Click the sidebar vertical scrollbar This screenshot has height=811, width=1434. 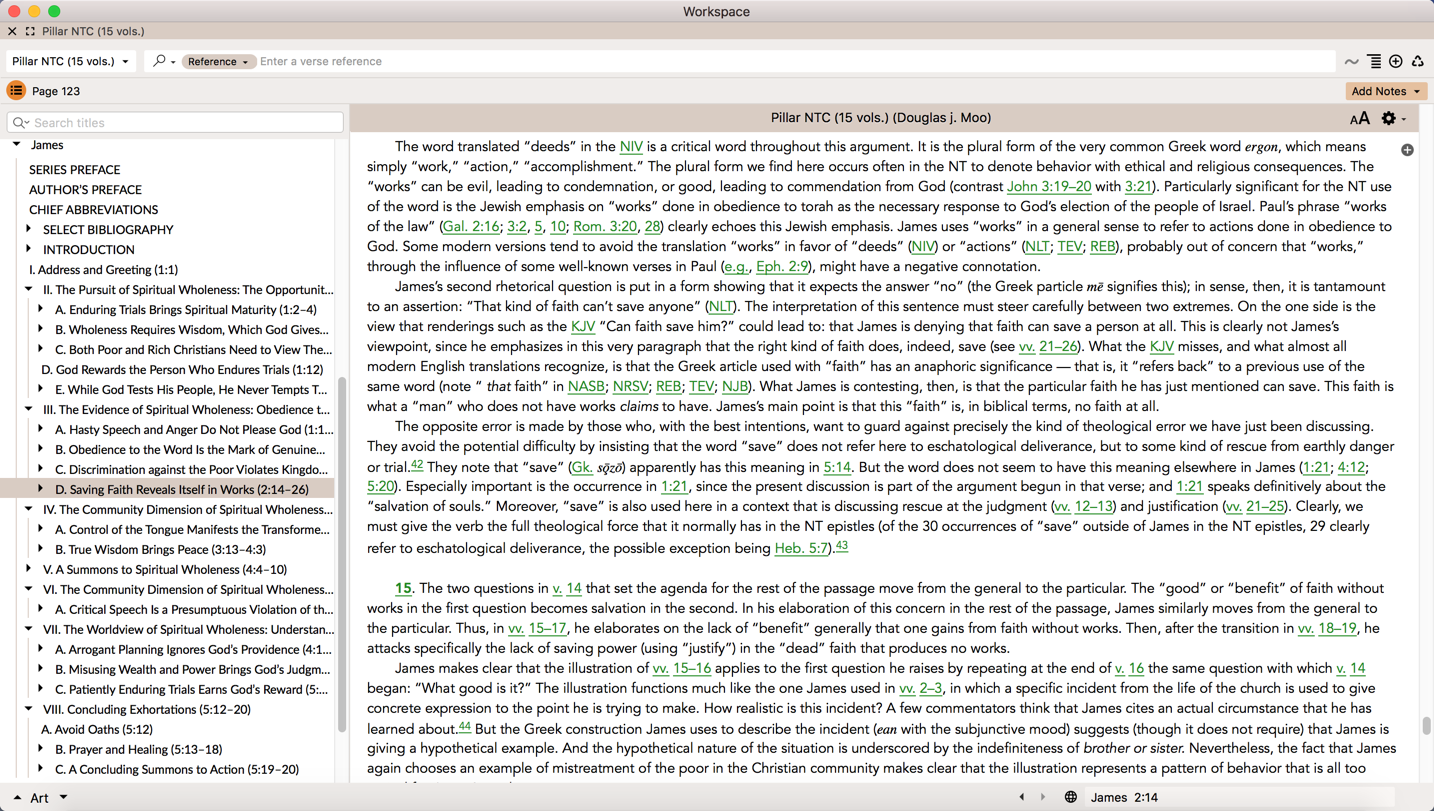point(342,555)
